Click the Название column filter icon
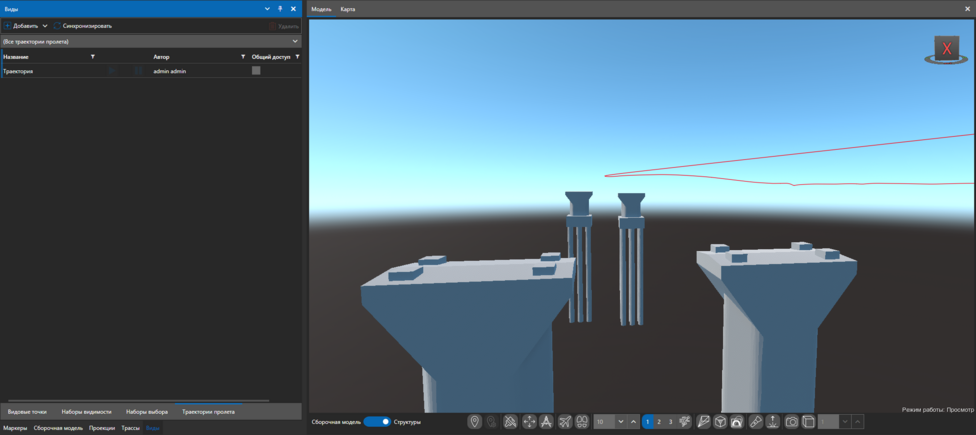The height and width of the screenshot is (435, 976). tap(93, 57)
